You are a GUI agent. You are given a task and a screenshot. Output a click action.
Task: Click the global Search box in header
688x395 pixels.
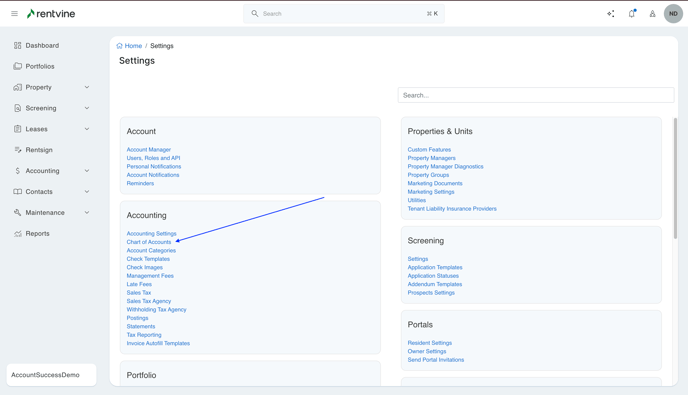coord(344,14)
